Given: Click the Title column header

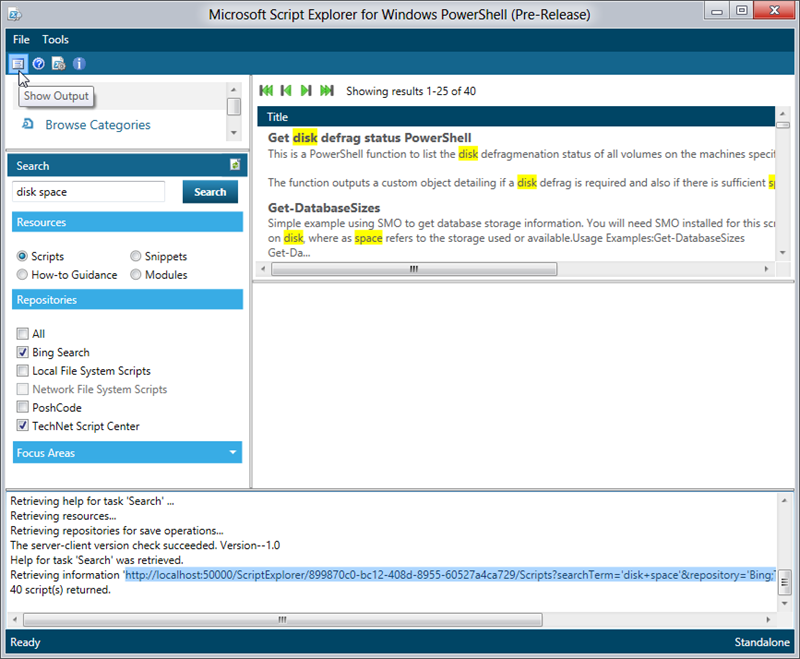Looking at the screenshot, I should click(516, 117).
